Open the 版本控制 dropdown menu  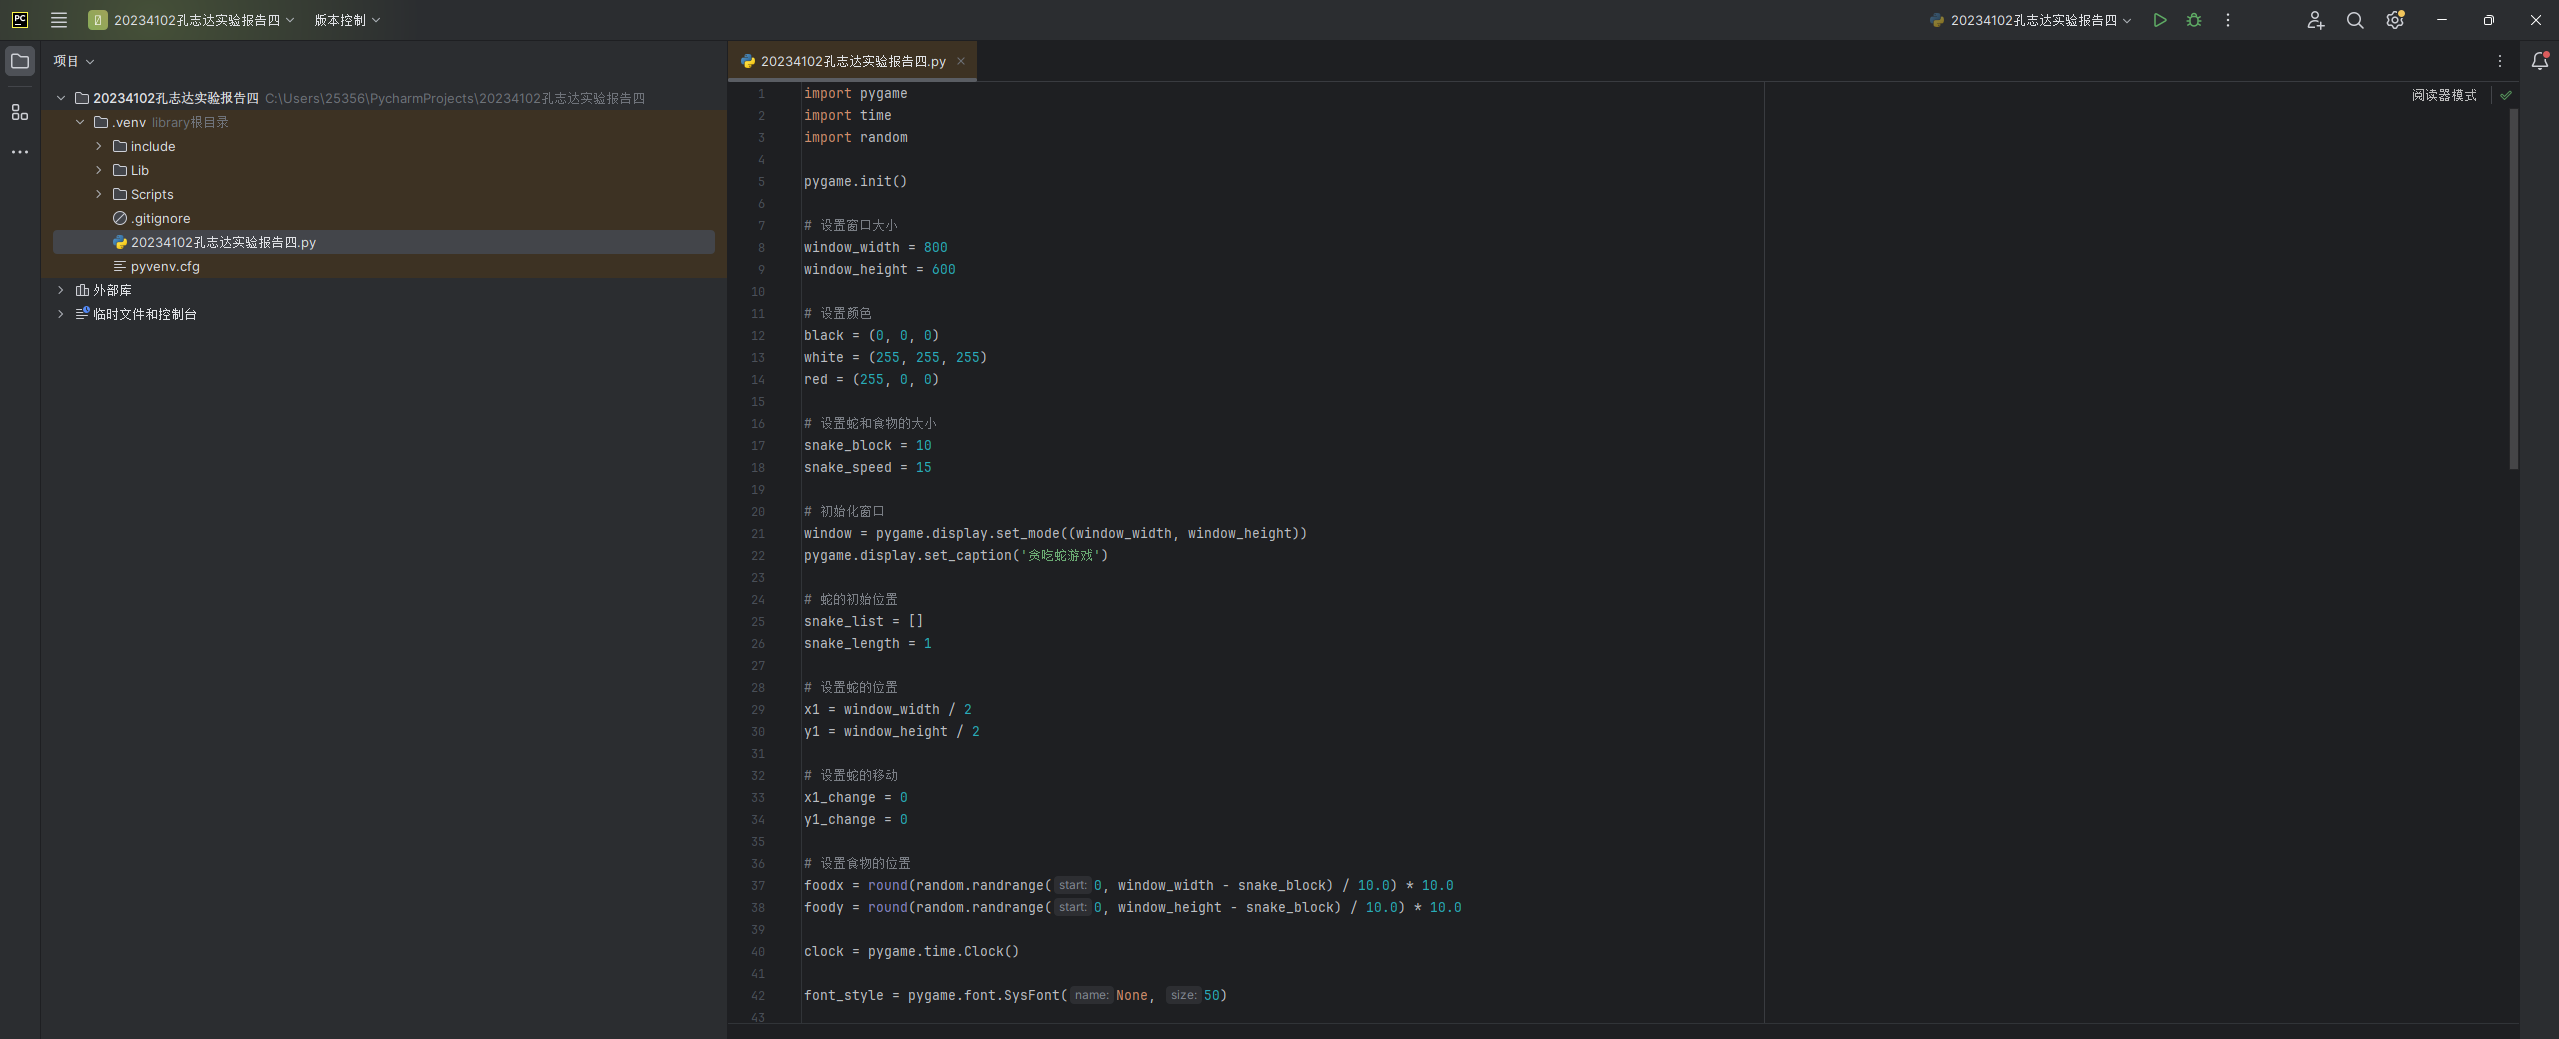[x=347, y=20]
